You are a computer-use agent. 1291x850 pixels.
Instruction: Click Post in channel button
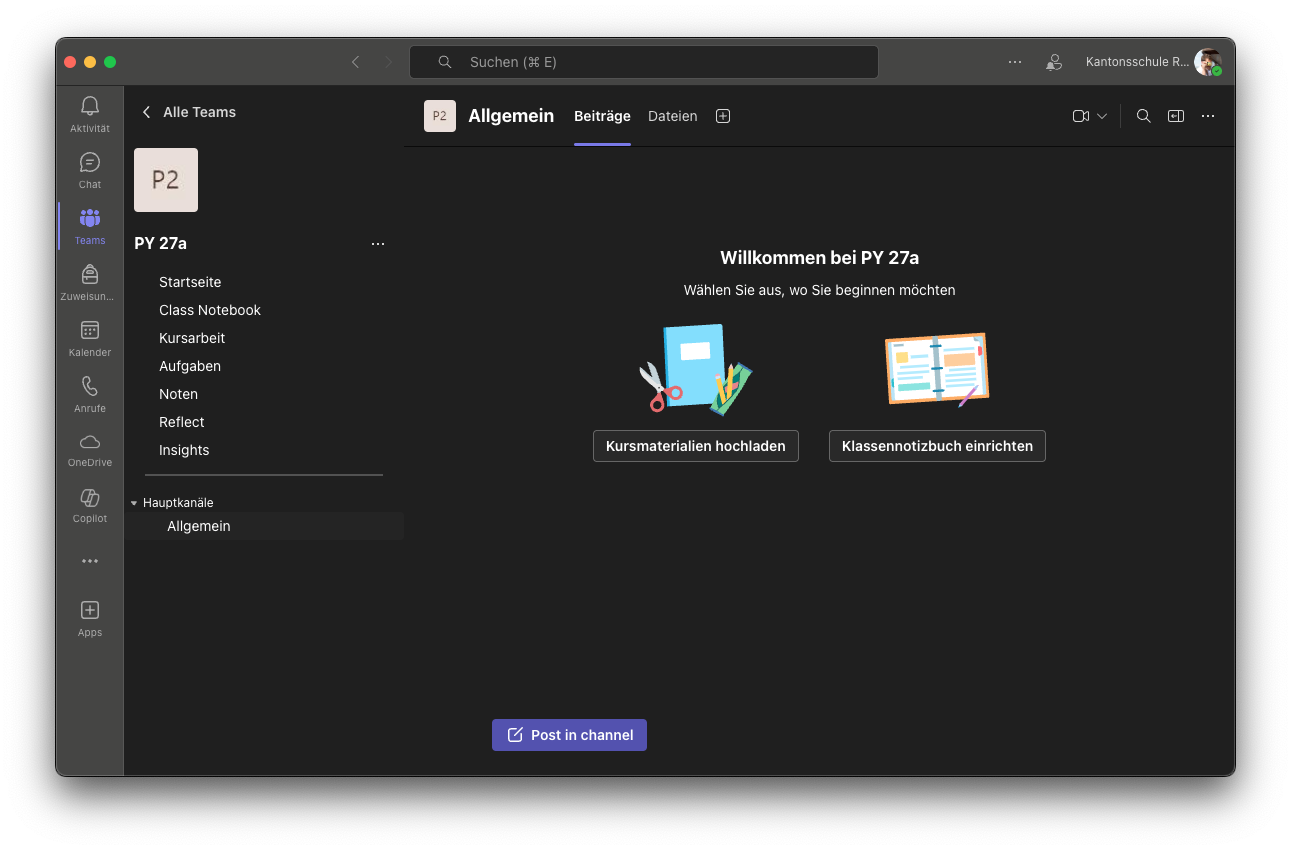coord(569,735)
